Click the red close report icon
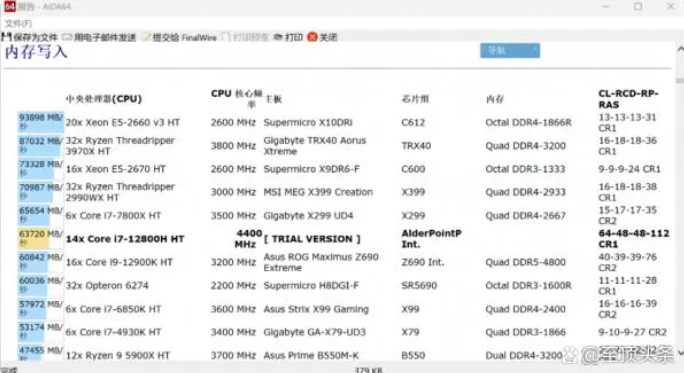 (312, 37)
